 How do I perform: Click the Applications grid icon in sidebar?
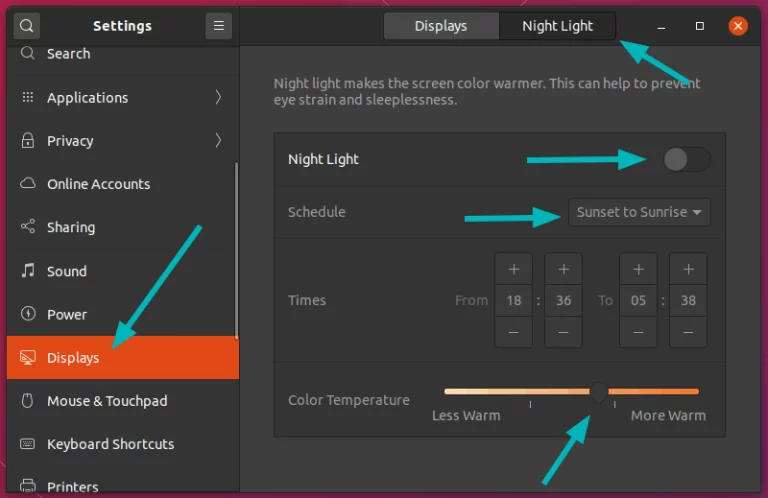[27, 98]
